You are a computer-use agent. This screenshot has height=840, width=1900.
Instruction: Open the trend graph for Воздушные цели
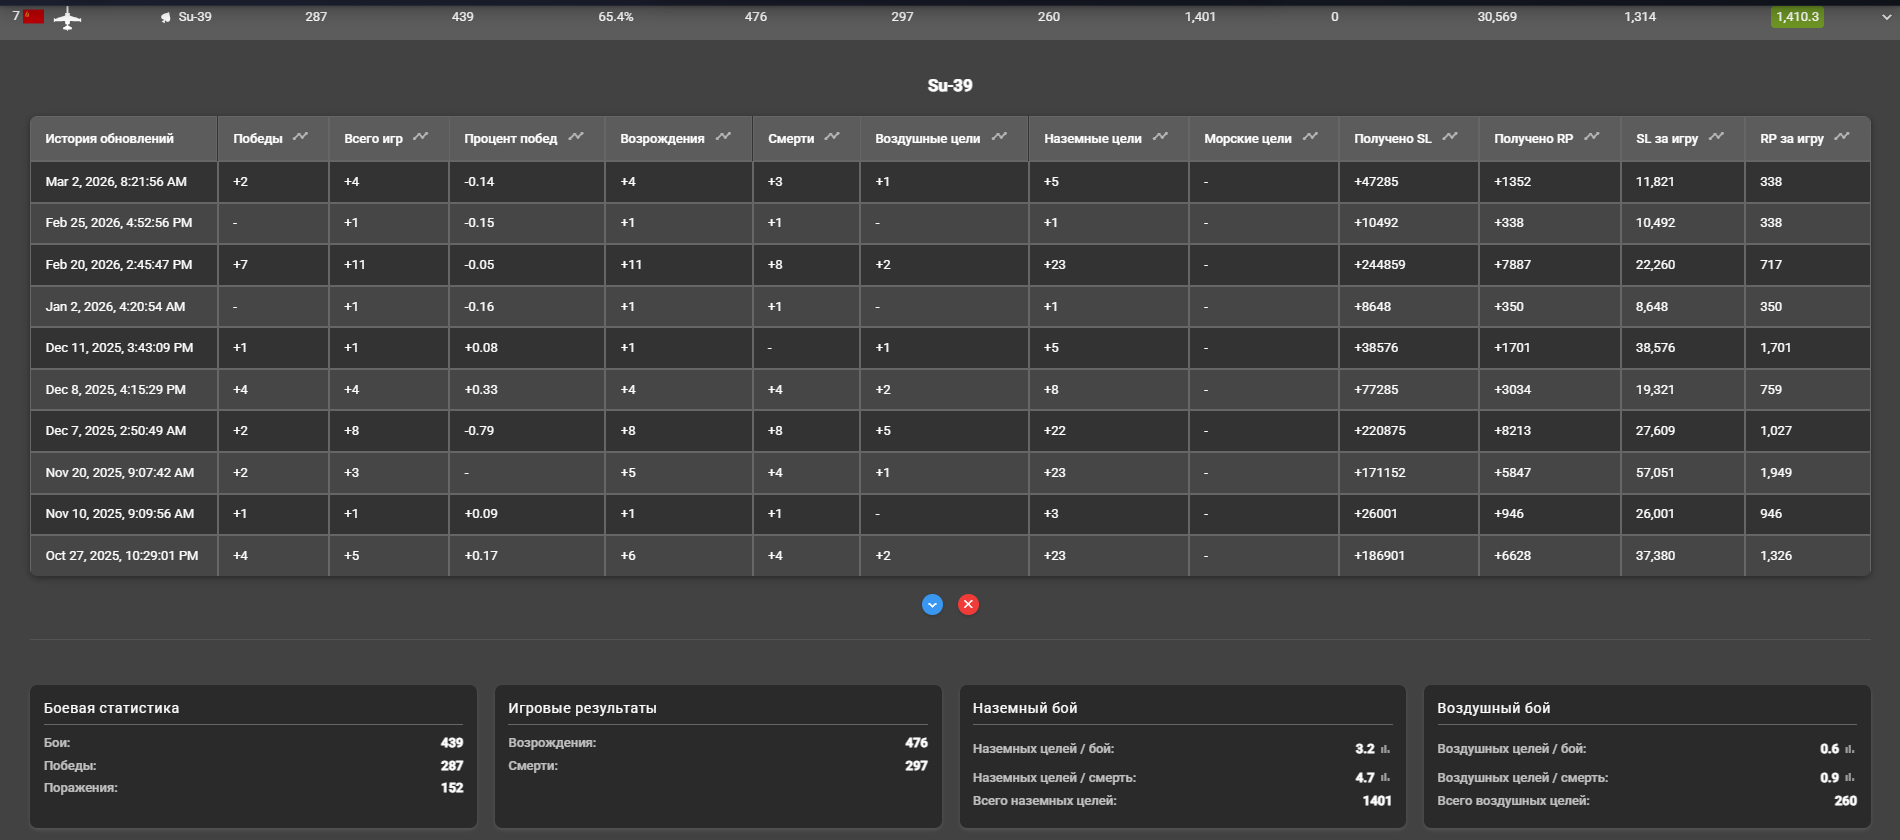[x=998, y=137]
